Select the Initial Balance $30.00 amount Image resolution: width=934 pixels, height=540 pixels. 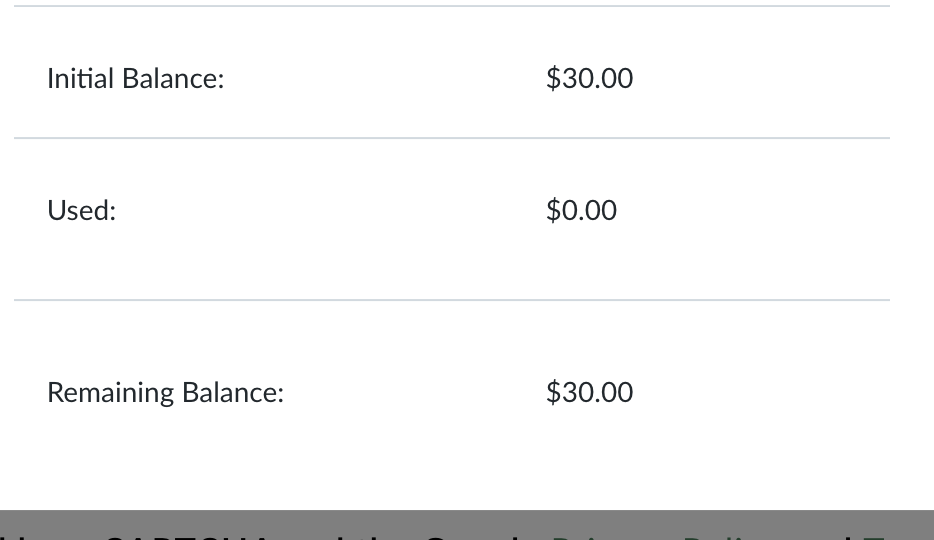(x=589, y=79)
